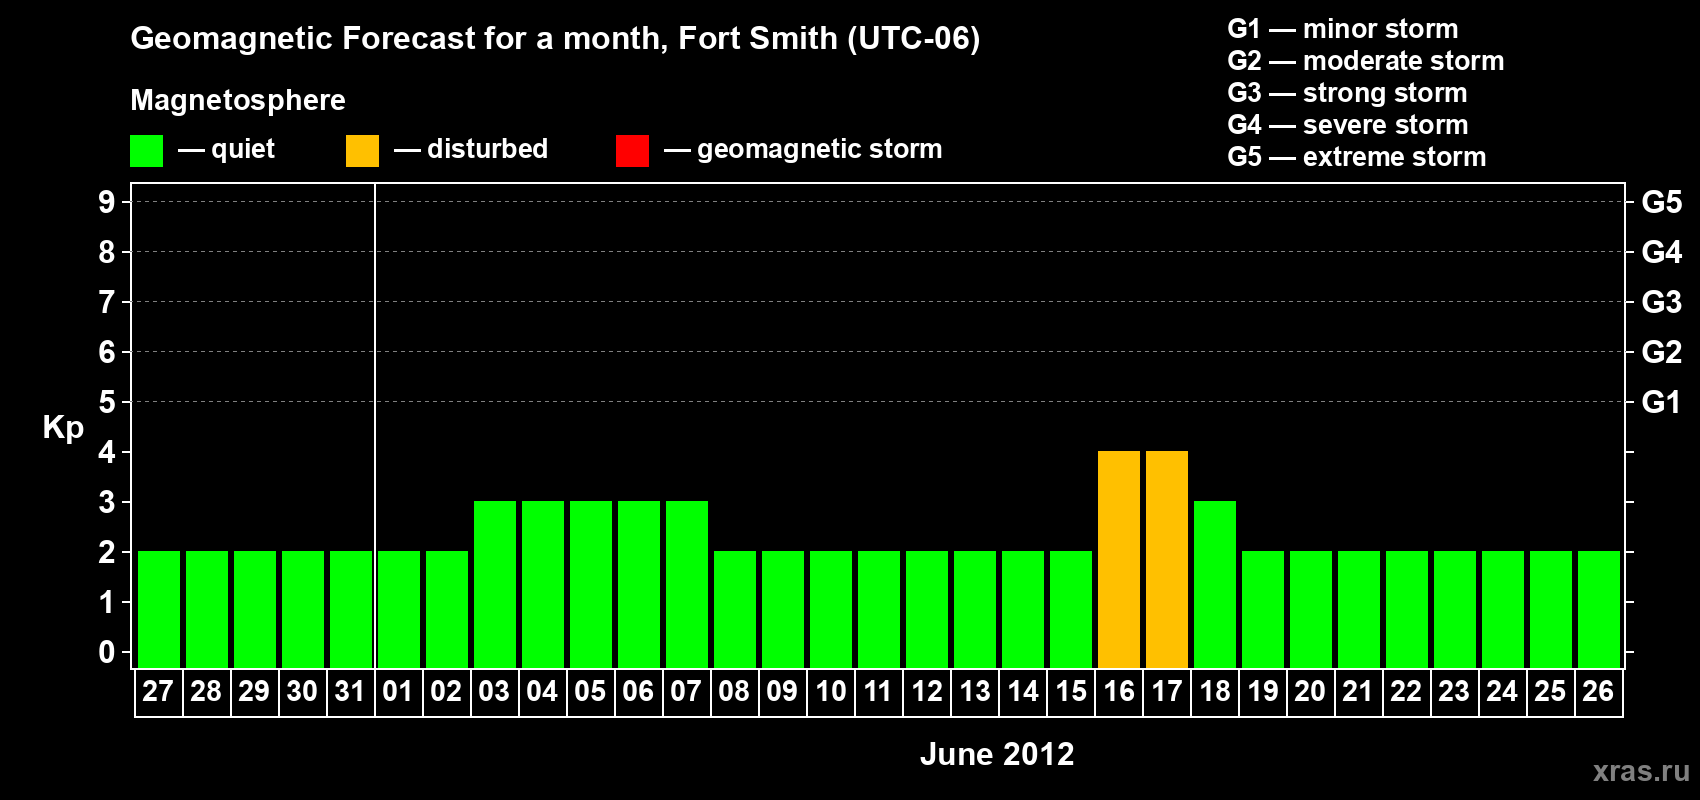Select the green bar for date 03
This screenshot has width=1700, height=800.
[x=495, y=584]
